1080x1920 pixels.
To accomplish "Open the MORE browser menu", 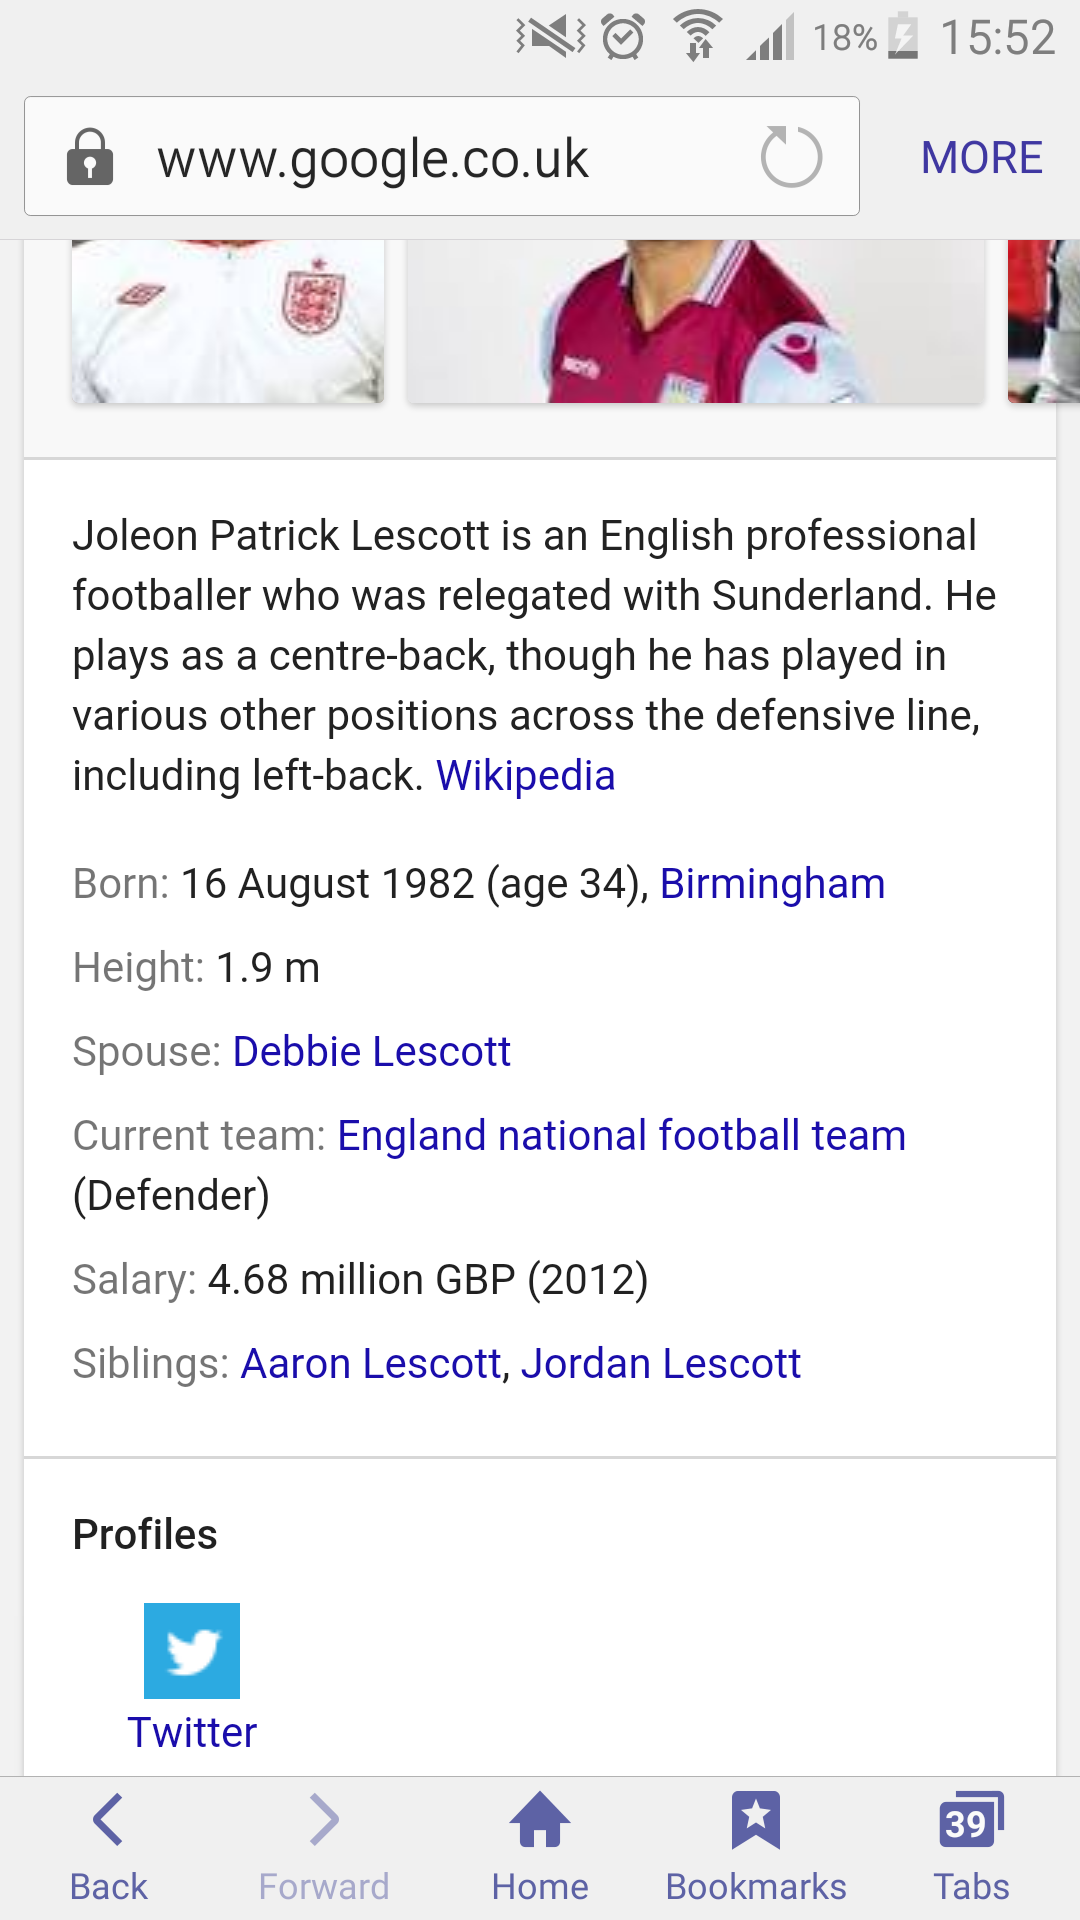I will pyautogui.click(x=981, y=157).
